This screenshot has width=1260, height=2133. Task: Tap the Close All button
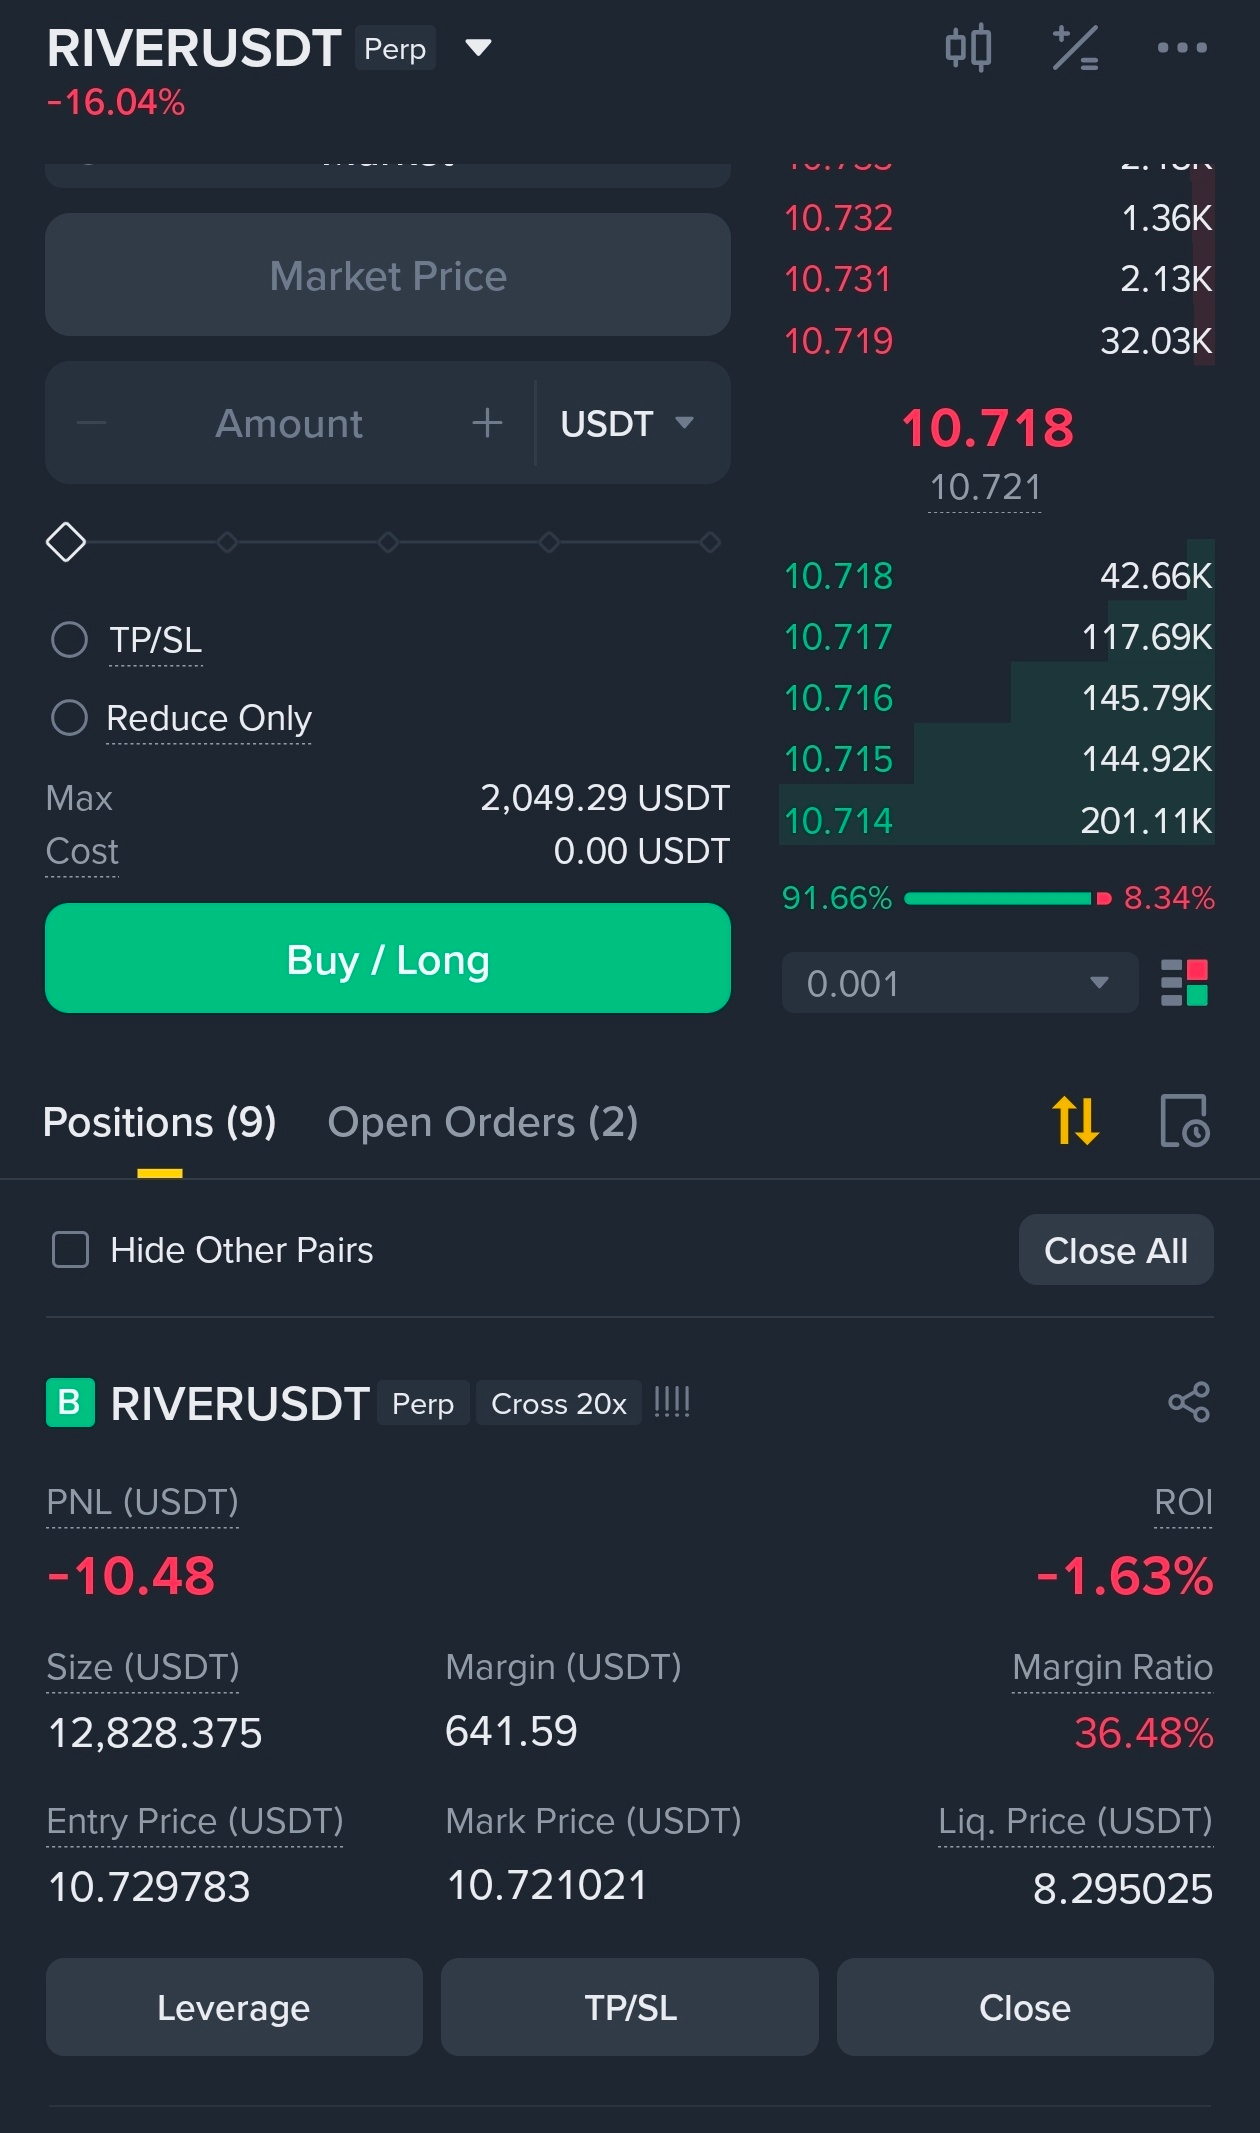click(1116, 1250)
